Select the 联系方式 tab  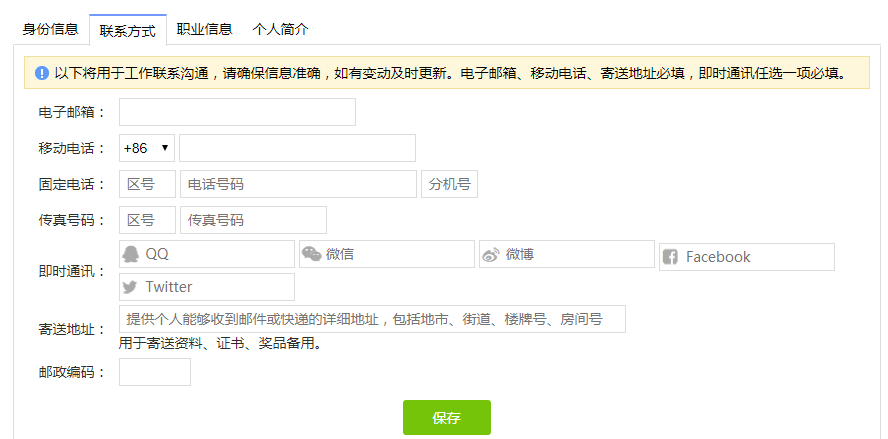point(127,30)
